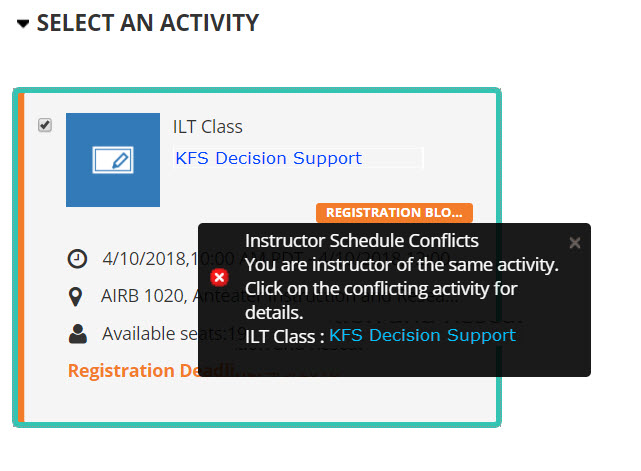
Task: Click the Registration Blo... orange badge
Action: [x=394, y=213]
